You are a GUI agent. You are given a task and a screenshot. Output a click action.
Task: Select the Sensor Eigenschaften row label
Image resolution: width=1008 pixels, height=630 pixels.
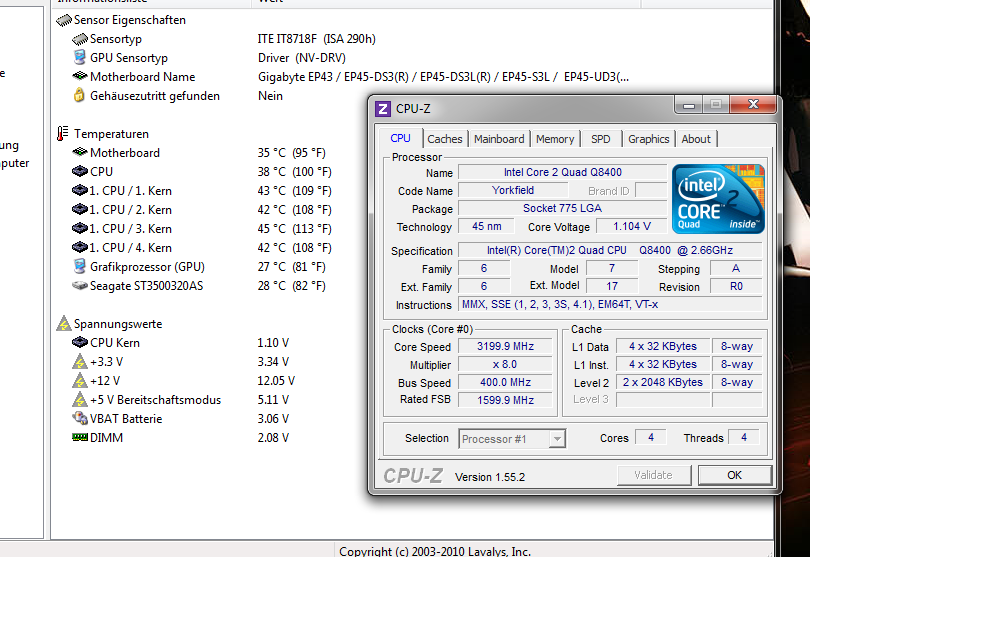click(130, 20)
